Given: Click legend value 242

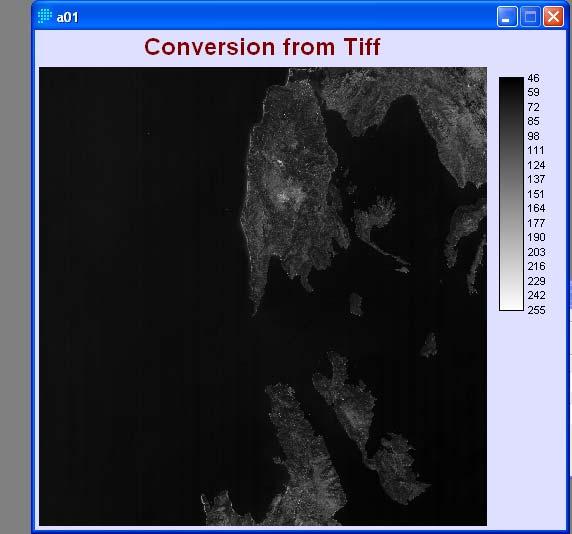Looking at the screenshot, I should [x=536, y=295].
